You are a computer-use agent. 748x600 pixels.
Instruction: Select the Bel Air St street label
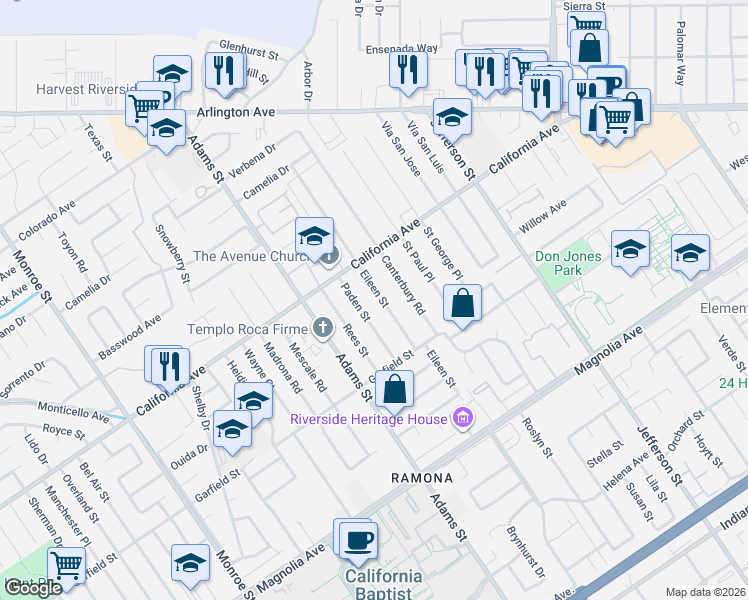94,482
